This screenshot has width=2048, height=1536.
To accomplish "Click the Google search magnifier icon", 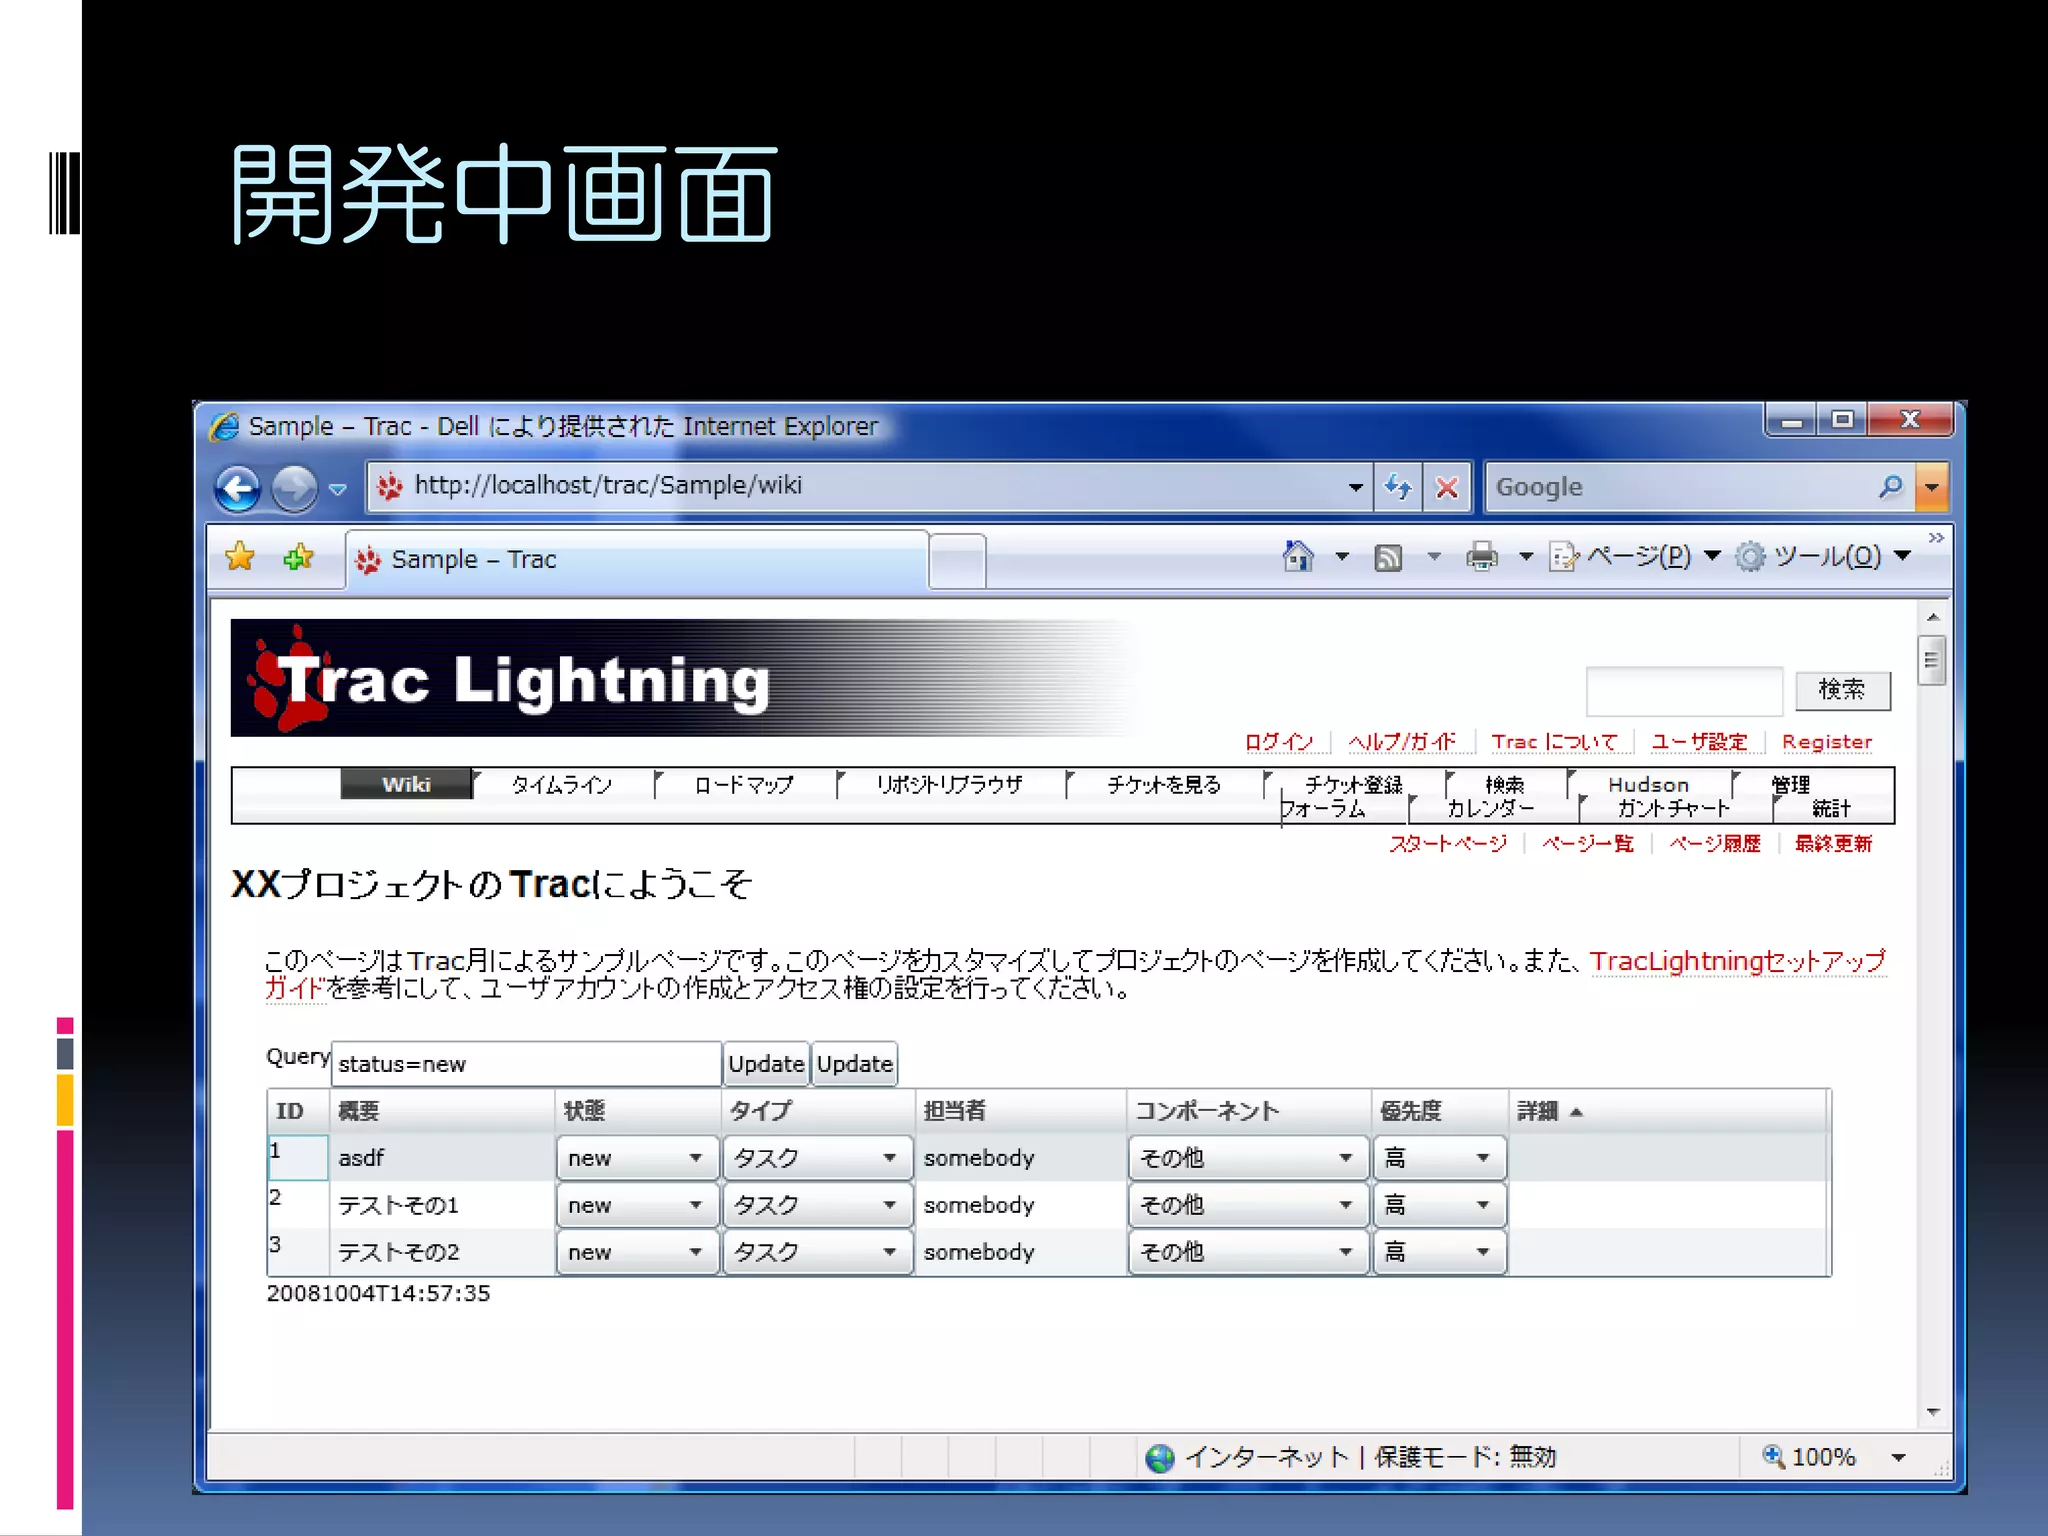I will point(1891,487).
